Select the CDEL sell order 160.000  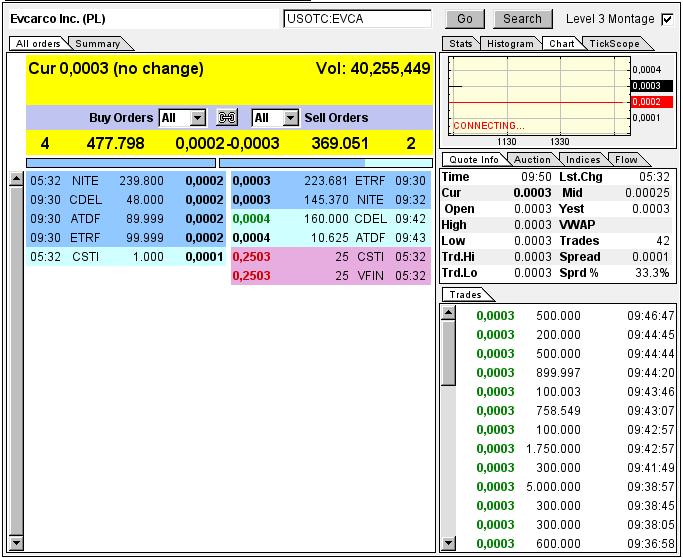(x=331, y=219)
